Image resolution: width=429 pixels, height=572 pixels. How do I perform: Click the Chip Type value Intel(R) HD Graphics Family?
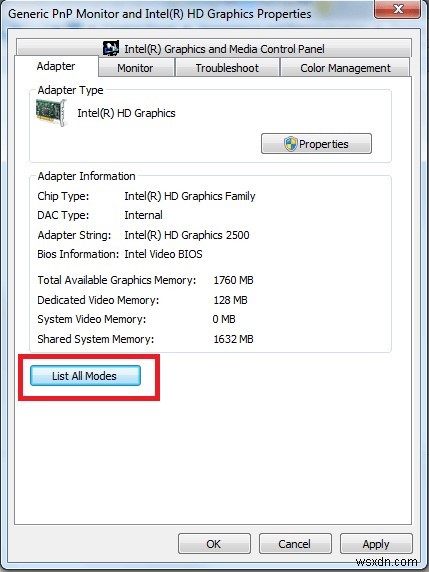coord(190,196)
